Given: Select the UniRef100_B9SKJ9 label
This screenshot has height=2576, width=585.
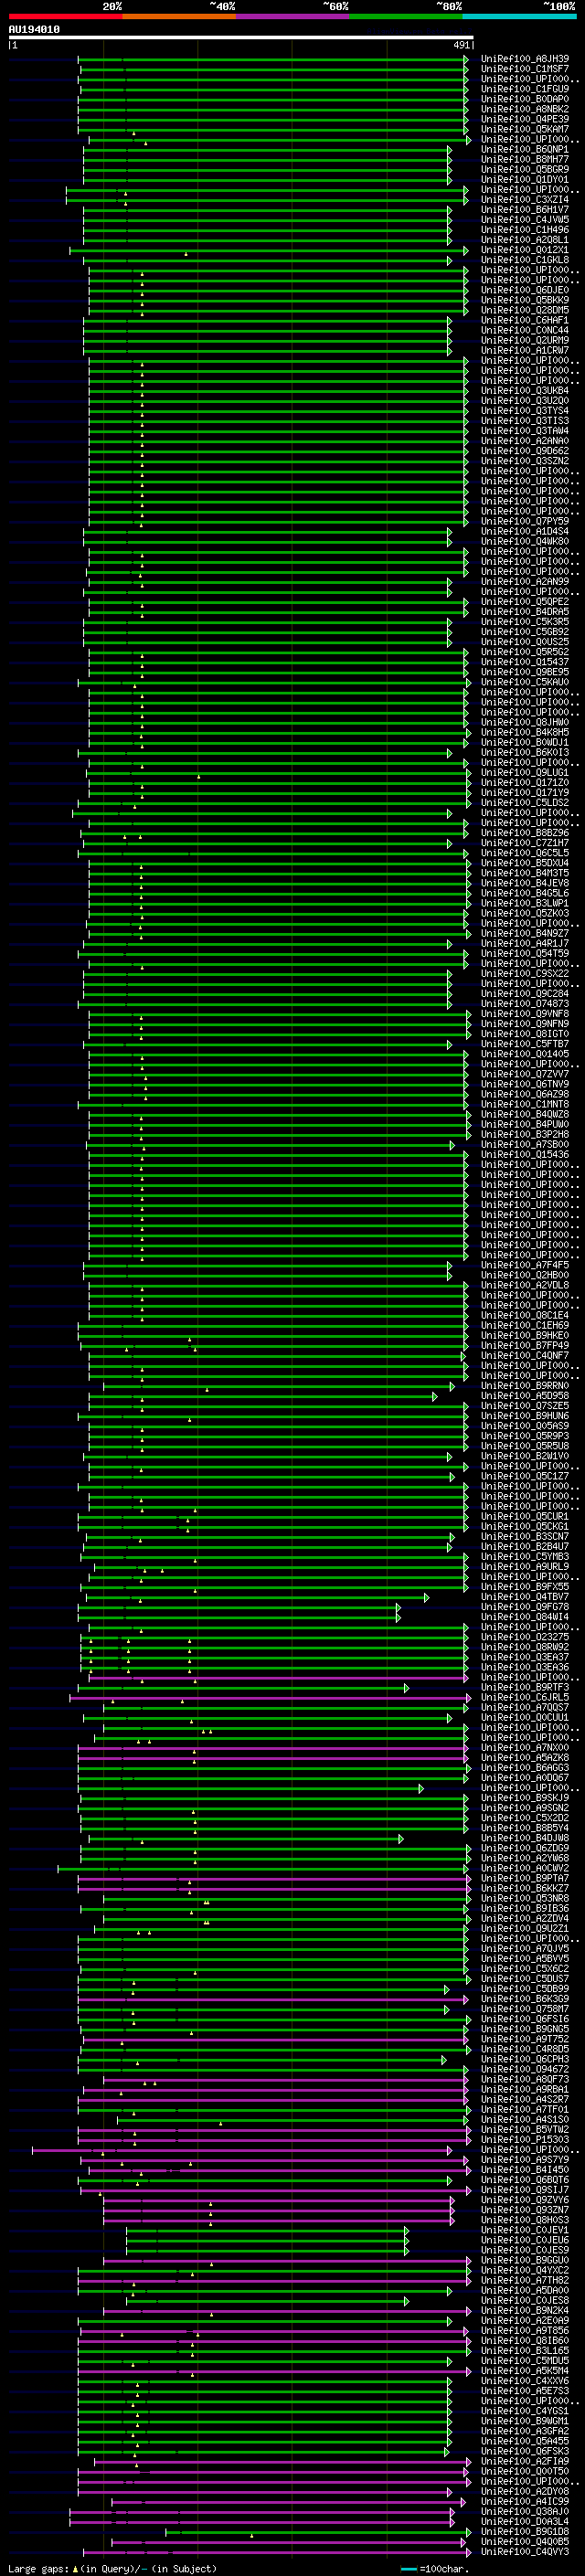Looking at the screenshot, I should [525, 1797].
